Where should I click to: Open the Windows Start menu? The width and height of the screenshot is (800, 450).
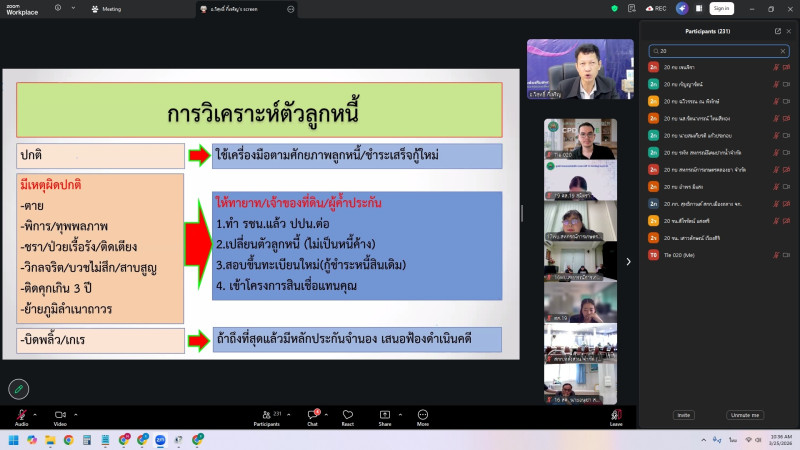[x=14, y=439]
